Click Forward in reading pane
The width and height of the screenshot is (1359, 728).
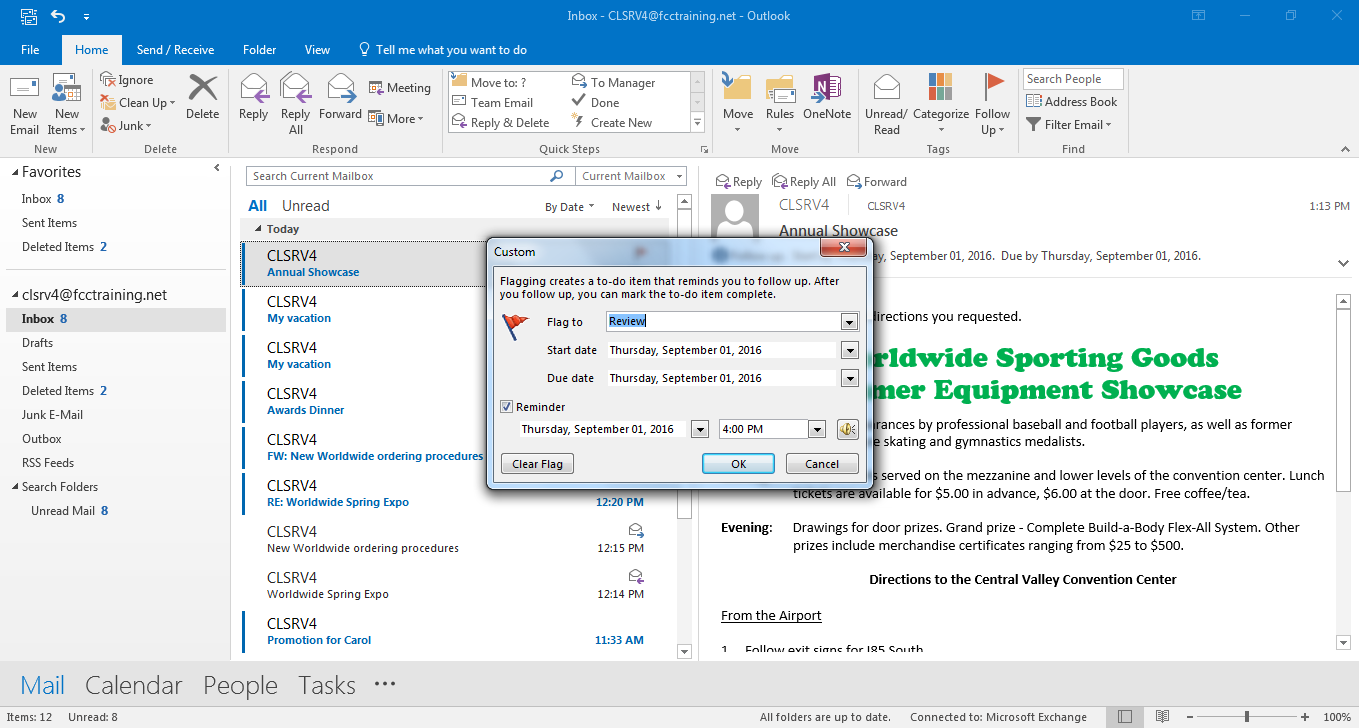tap(877, 182)
